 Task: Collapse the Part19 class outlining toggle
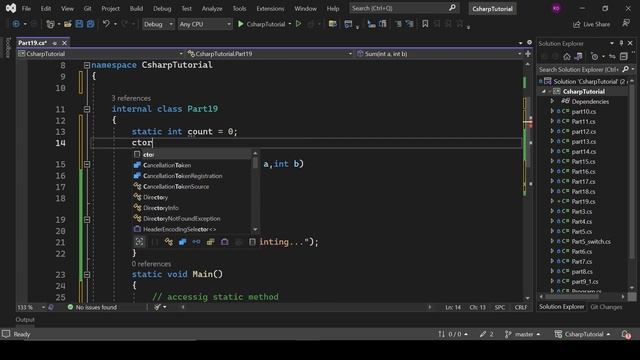point(87,109)
